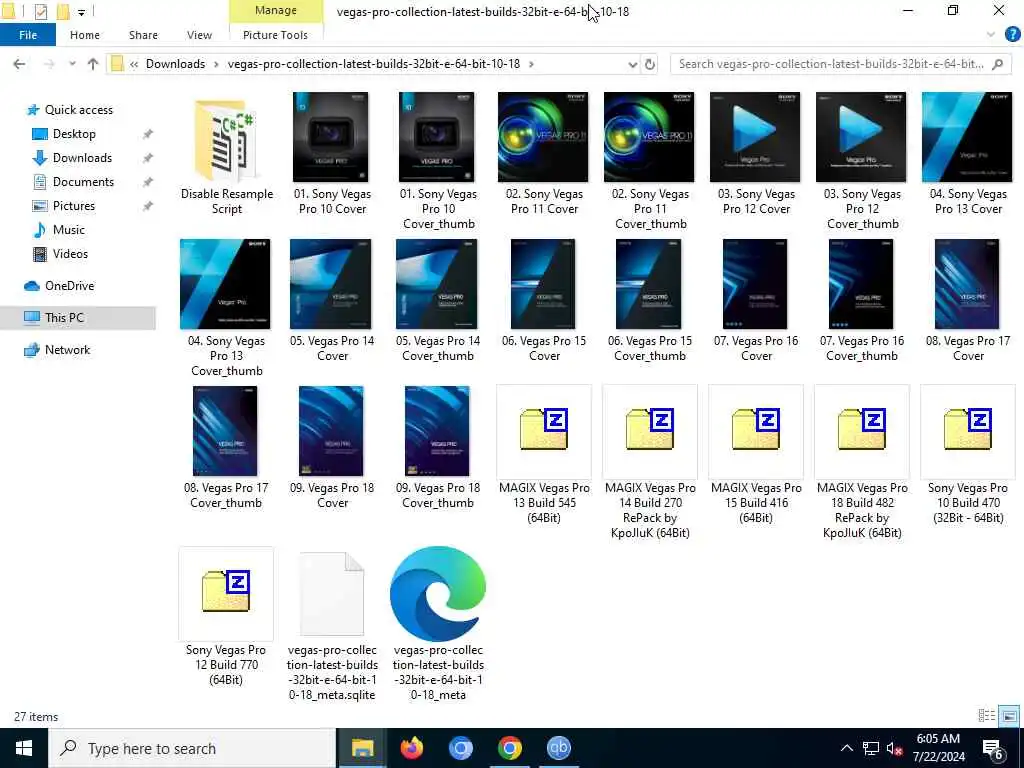Open Desktop in navigation pane
This screenshot has width=1024, height=768.
(x=74, y=134)
